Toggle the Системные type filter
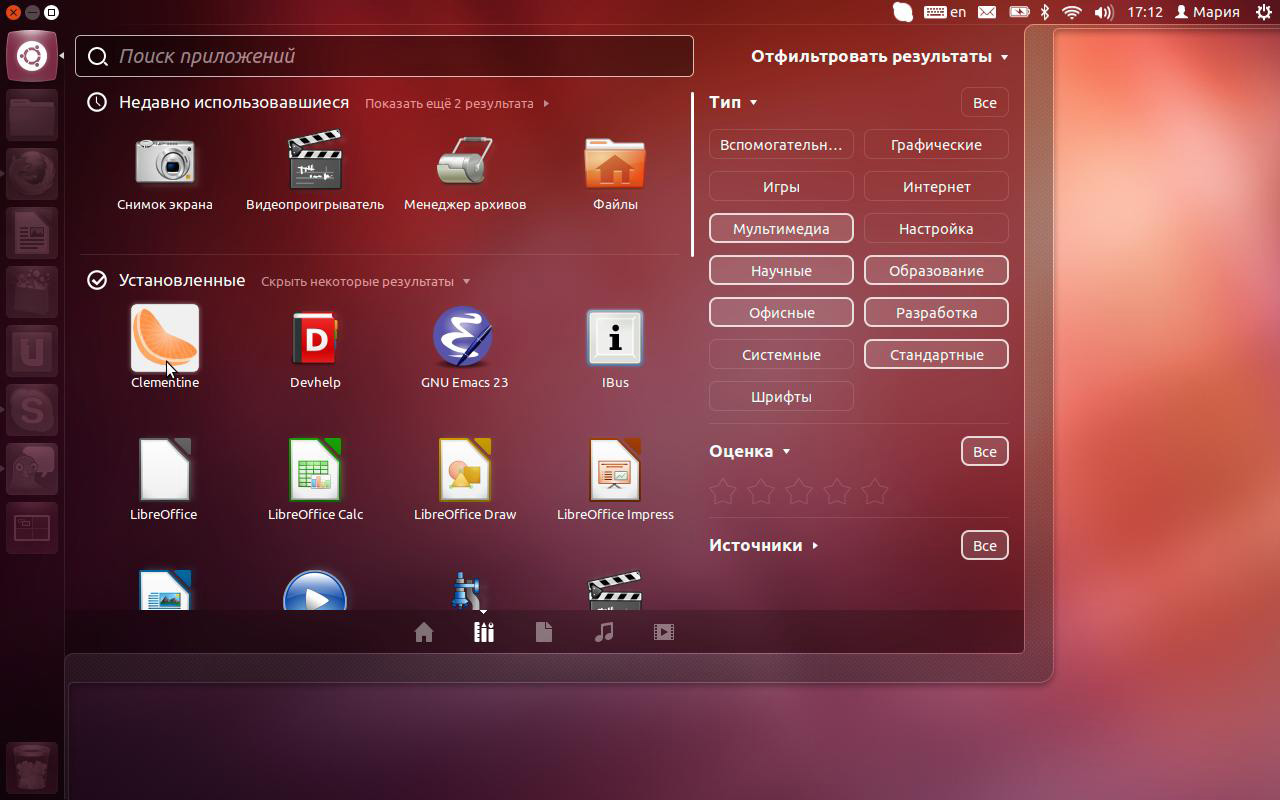Screen dimensions: 1280x800 [781, 355]
